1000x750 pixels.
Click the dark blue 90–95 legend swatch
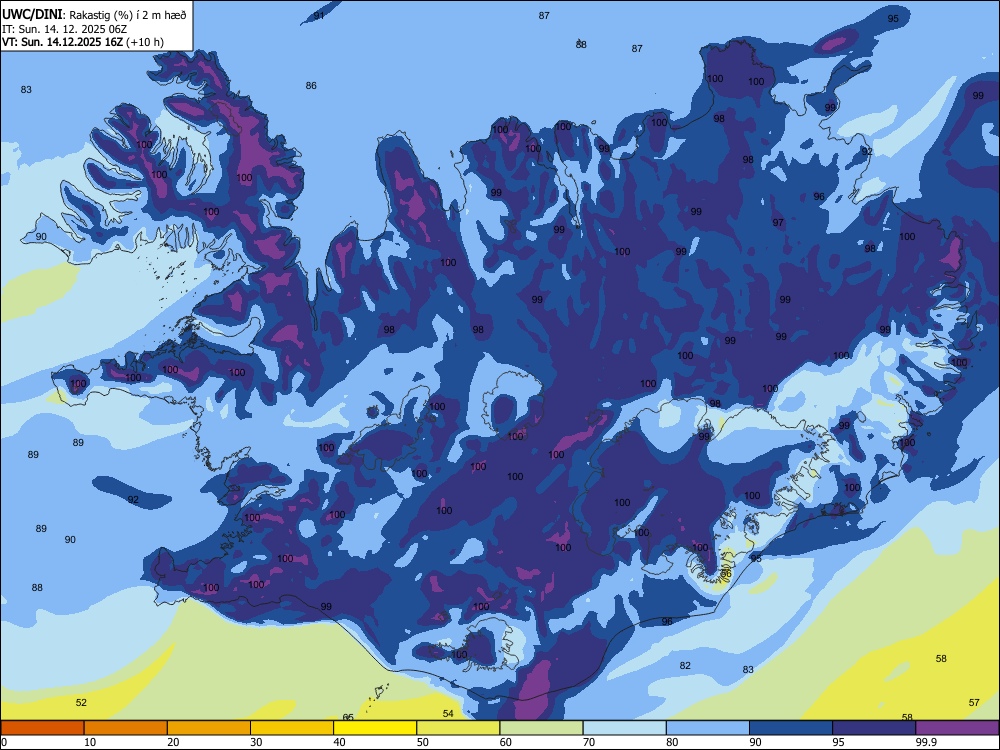[x=791, y=728]
